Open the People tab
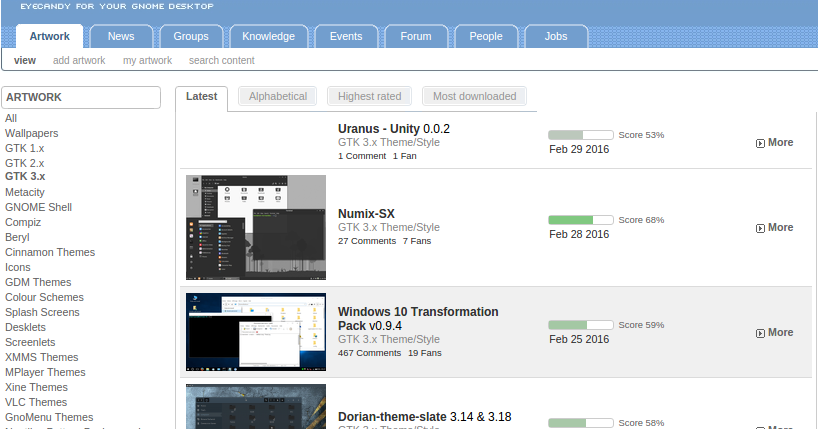This screenshot has width=818, height=429. 486,37
